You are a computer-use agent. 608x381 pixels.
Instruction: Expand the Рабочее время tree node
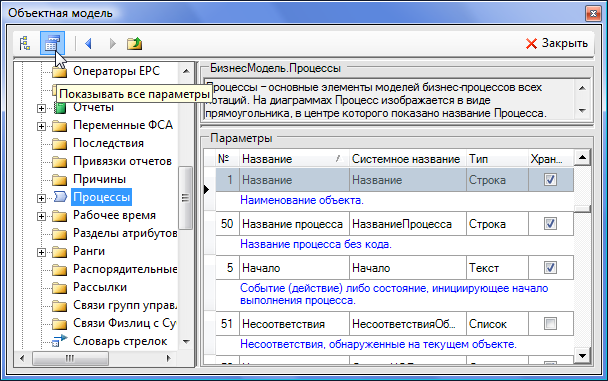click(x=41, y=216)
